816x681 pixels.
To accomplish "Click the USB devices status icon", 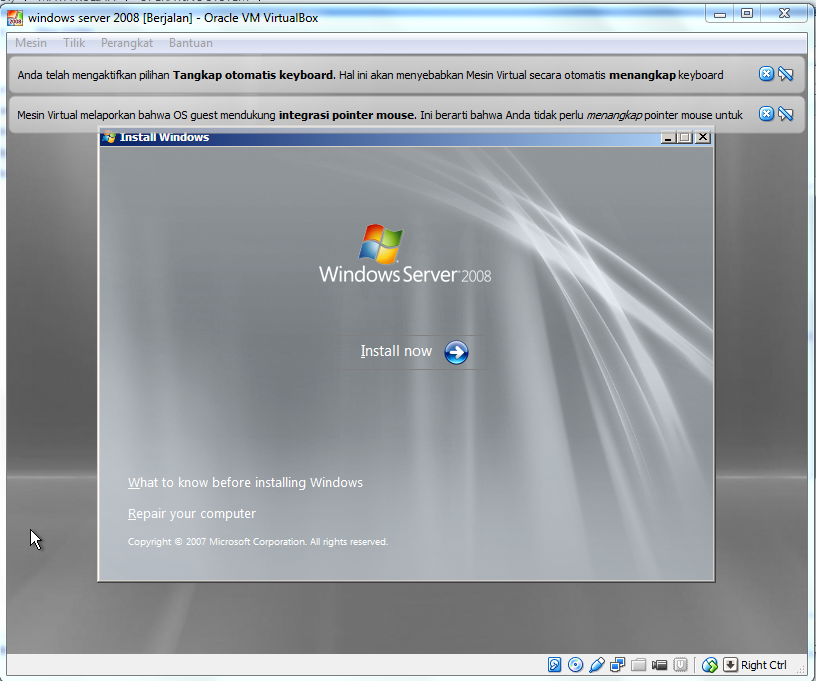I will pyautogui.click(x=597, y=665).
